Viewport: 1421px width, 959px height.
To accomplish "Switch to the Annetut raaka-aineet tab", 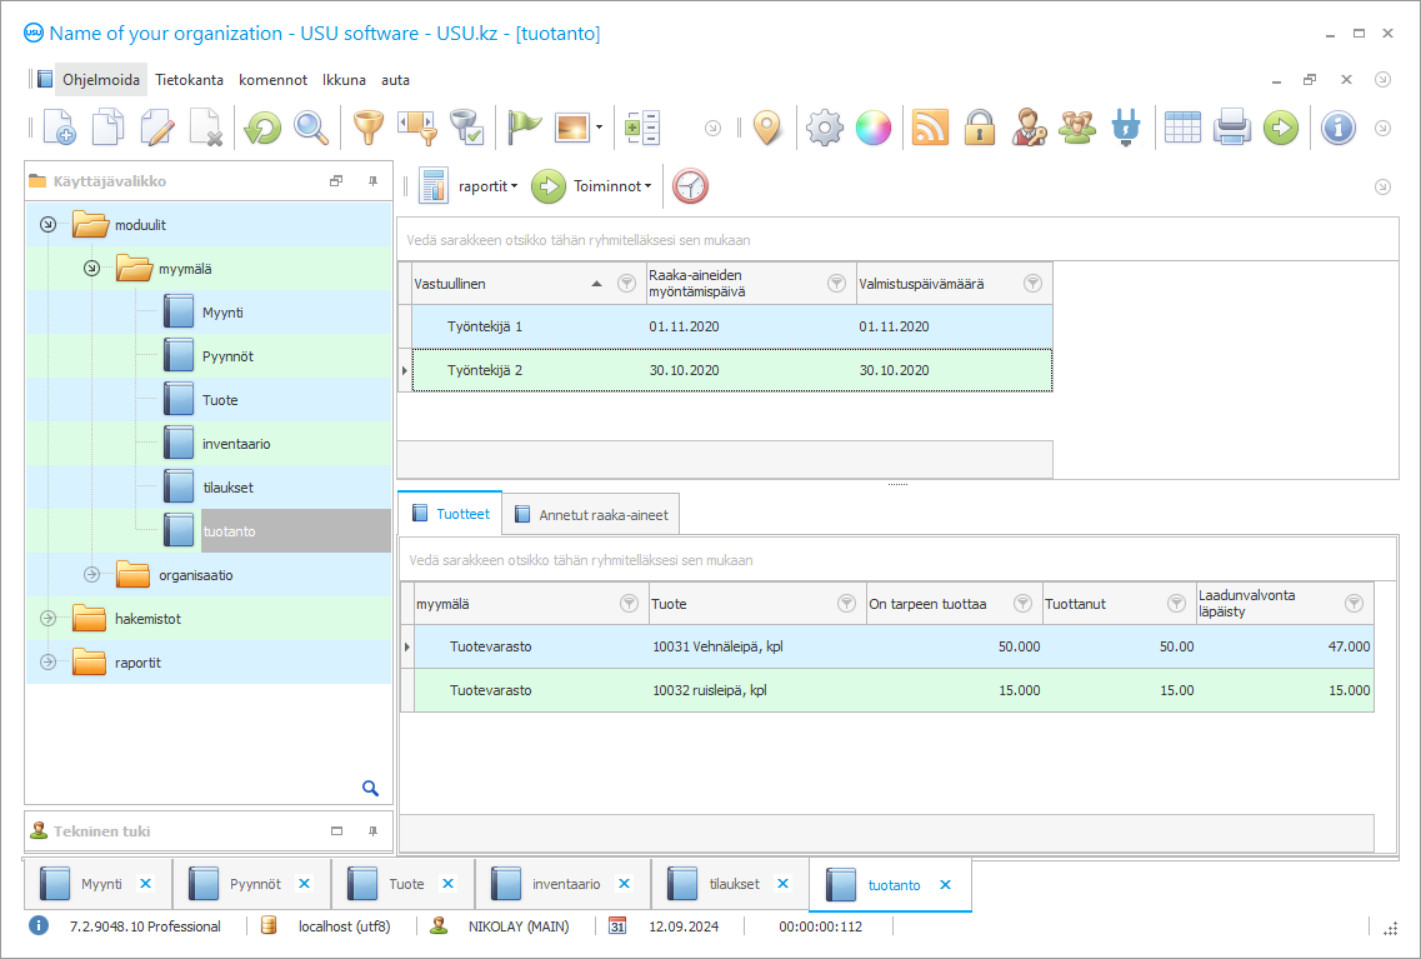I will click(591, 515).
